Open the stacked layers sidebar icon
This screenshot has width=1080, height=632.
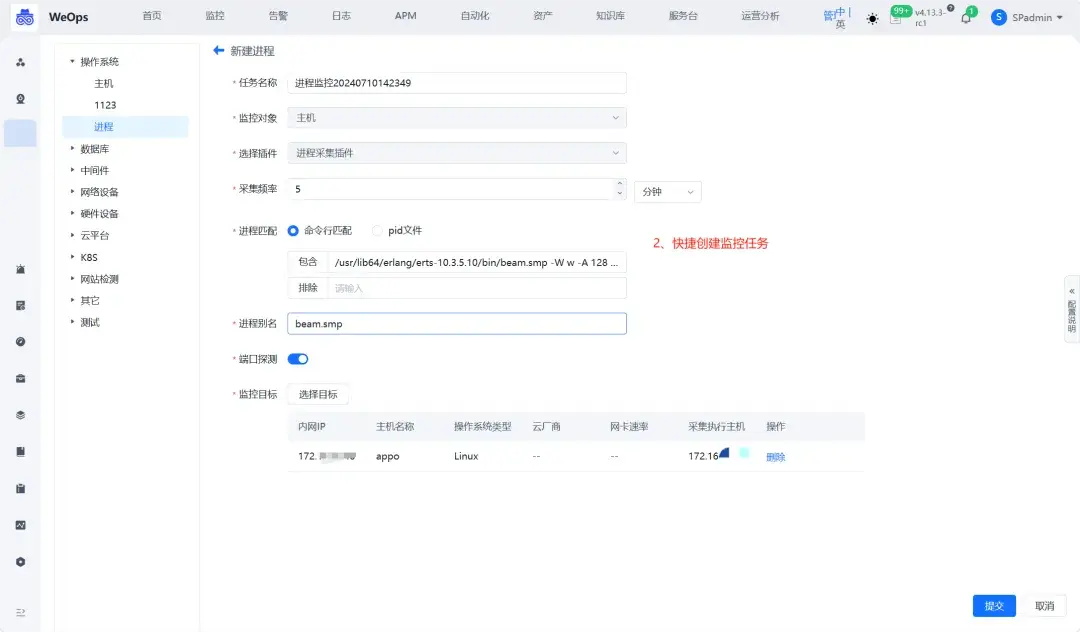21,414
